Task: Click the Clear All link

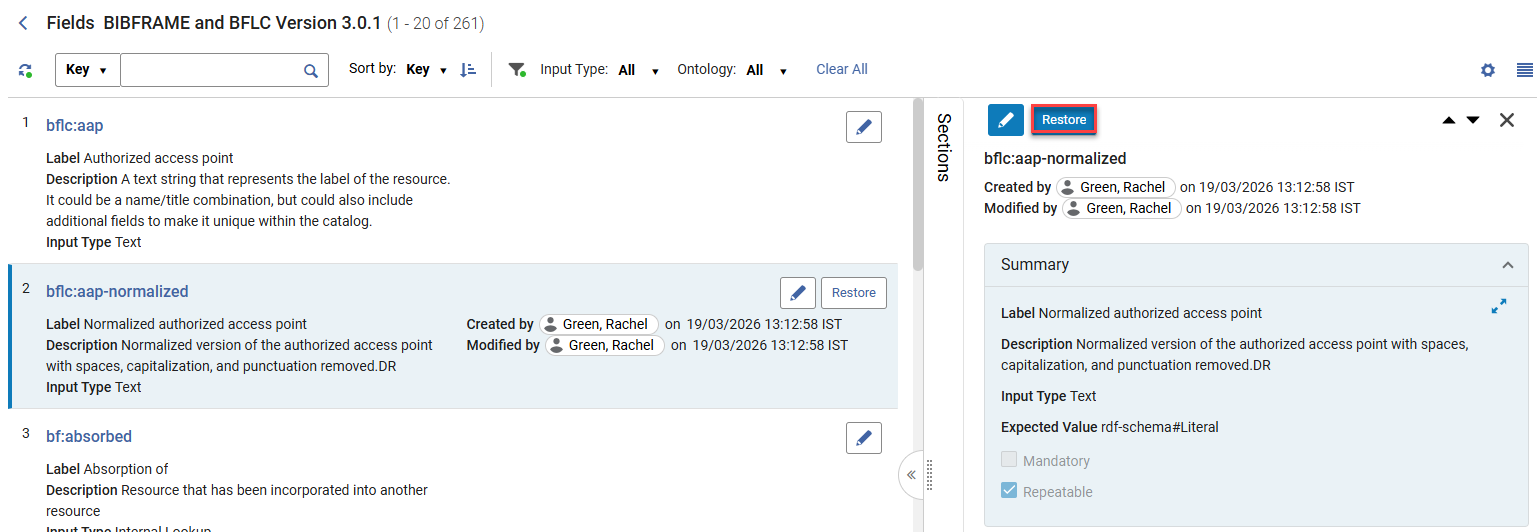Action: [841, 69]
